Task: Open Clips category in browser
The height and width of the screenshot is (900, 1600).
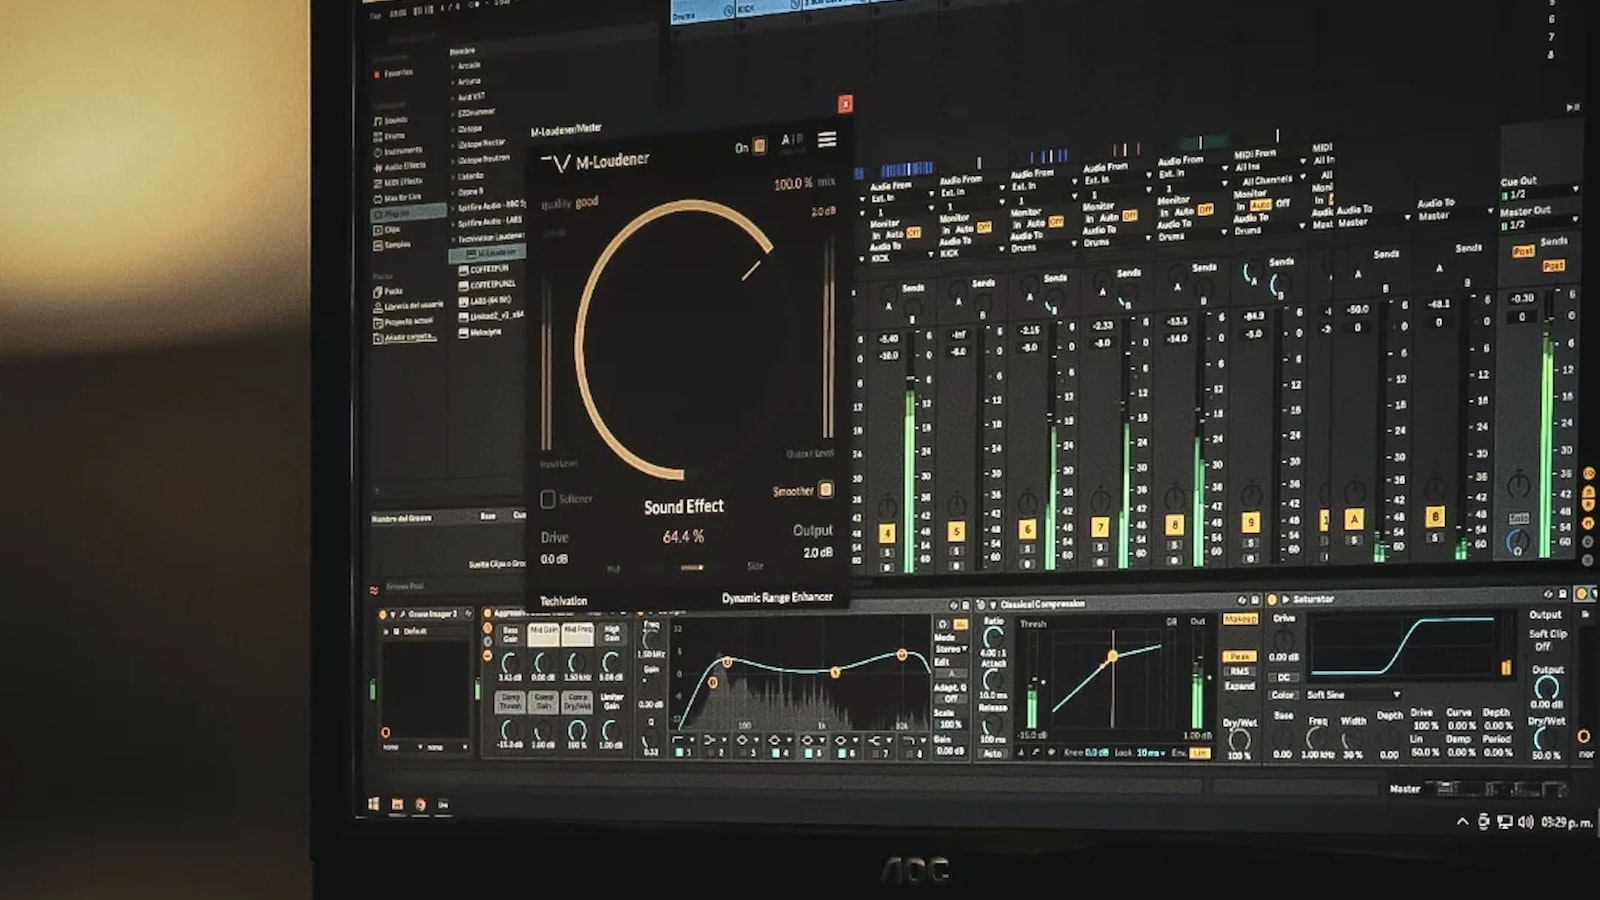Action: (x=387, y=230)
